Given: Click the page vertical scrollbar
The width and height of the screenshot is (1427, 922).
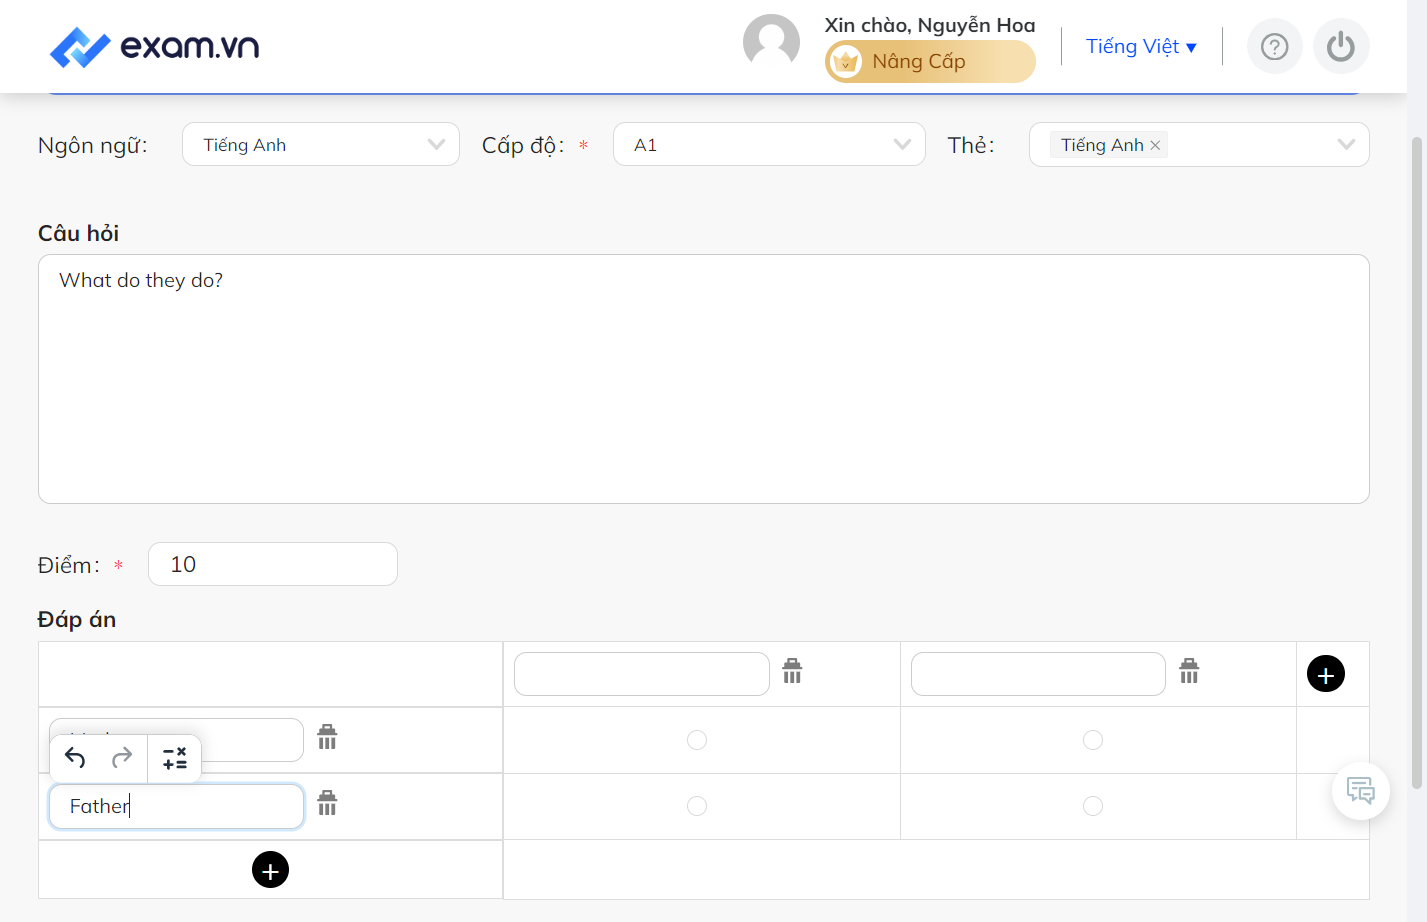Looking at the screenshot, I should pyautogui.click(x=1417, y=462).
